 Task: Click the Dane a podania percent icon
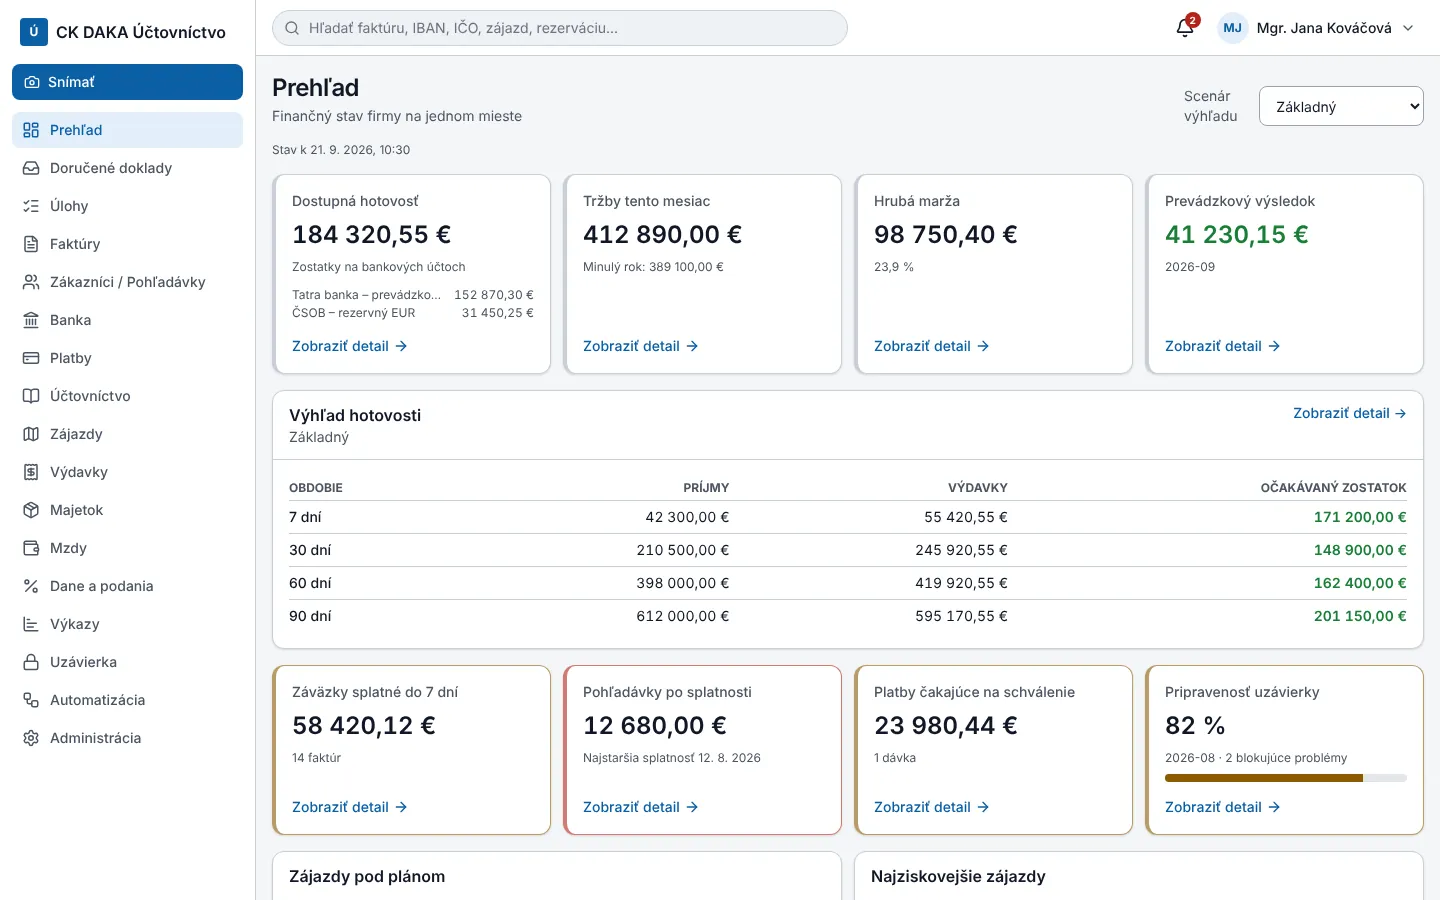pyautogui.click(x=31, y=586)
